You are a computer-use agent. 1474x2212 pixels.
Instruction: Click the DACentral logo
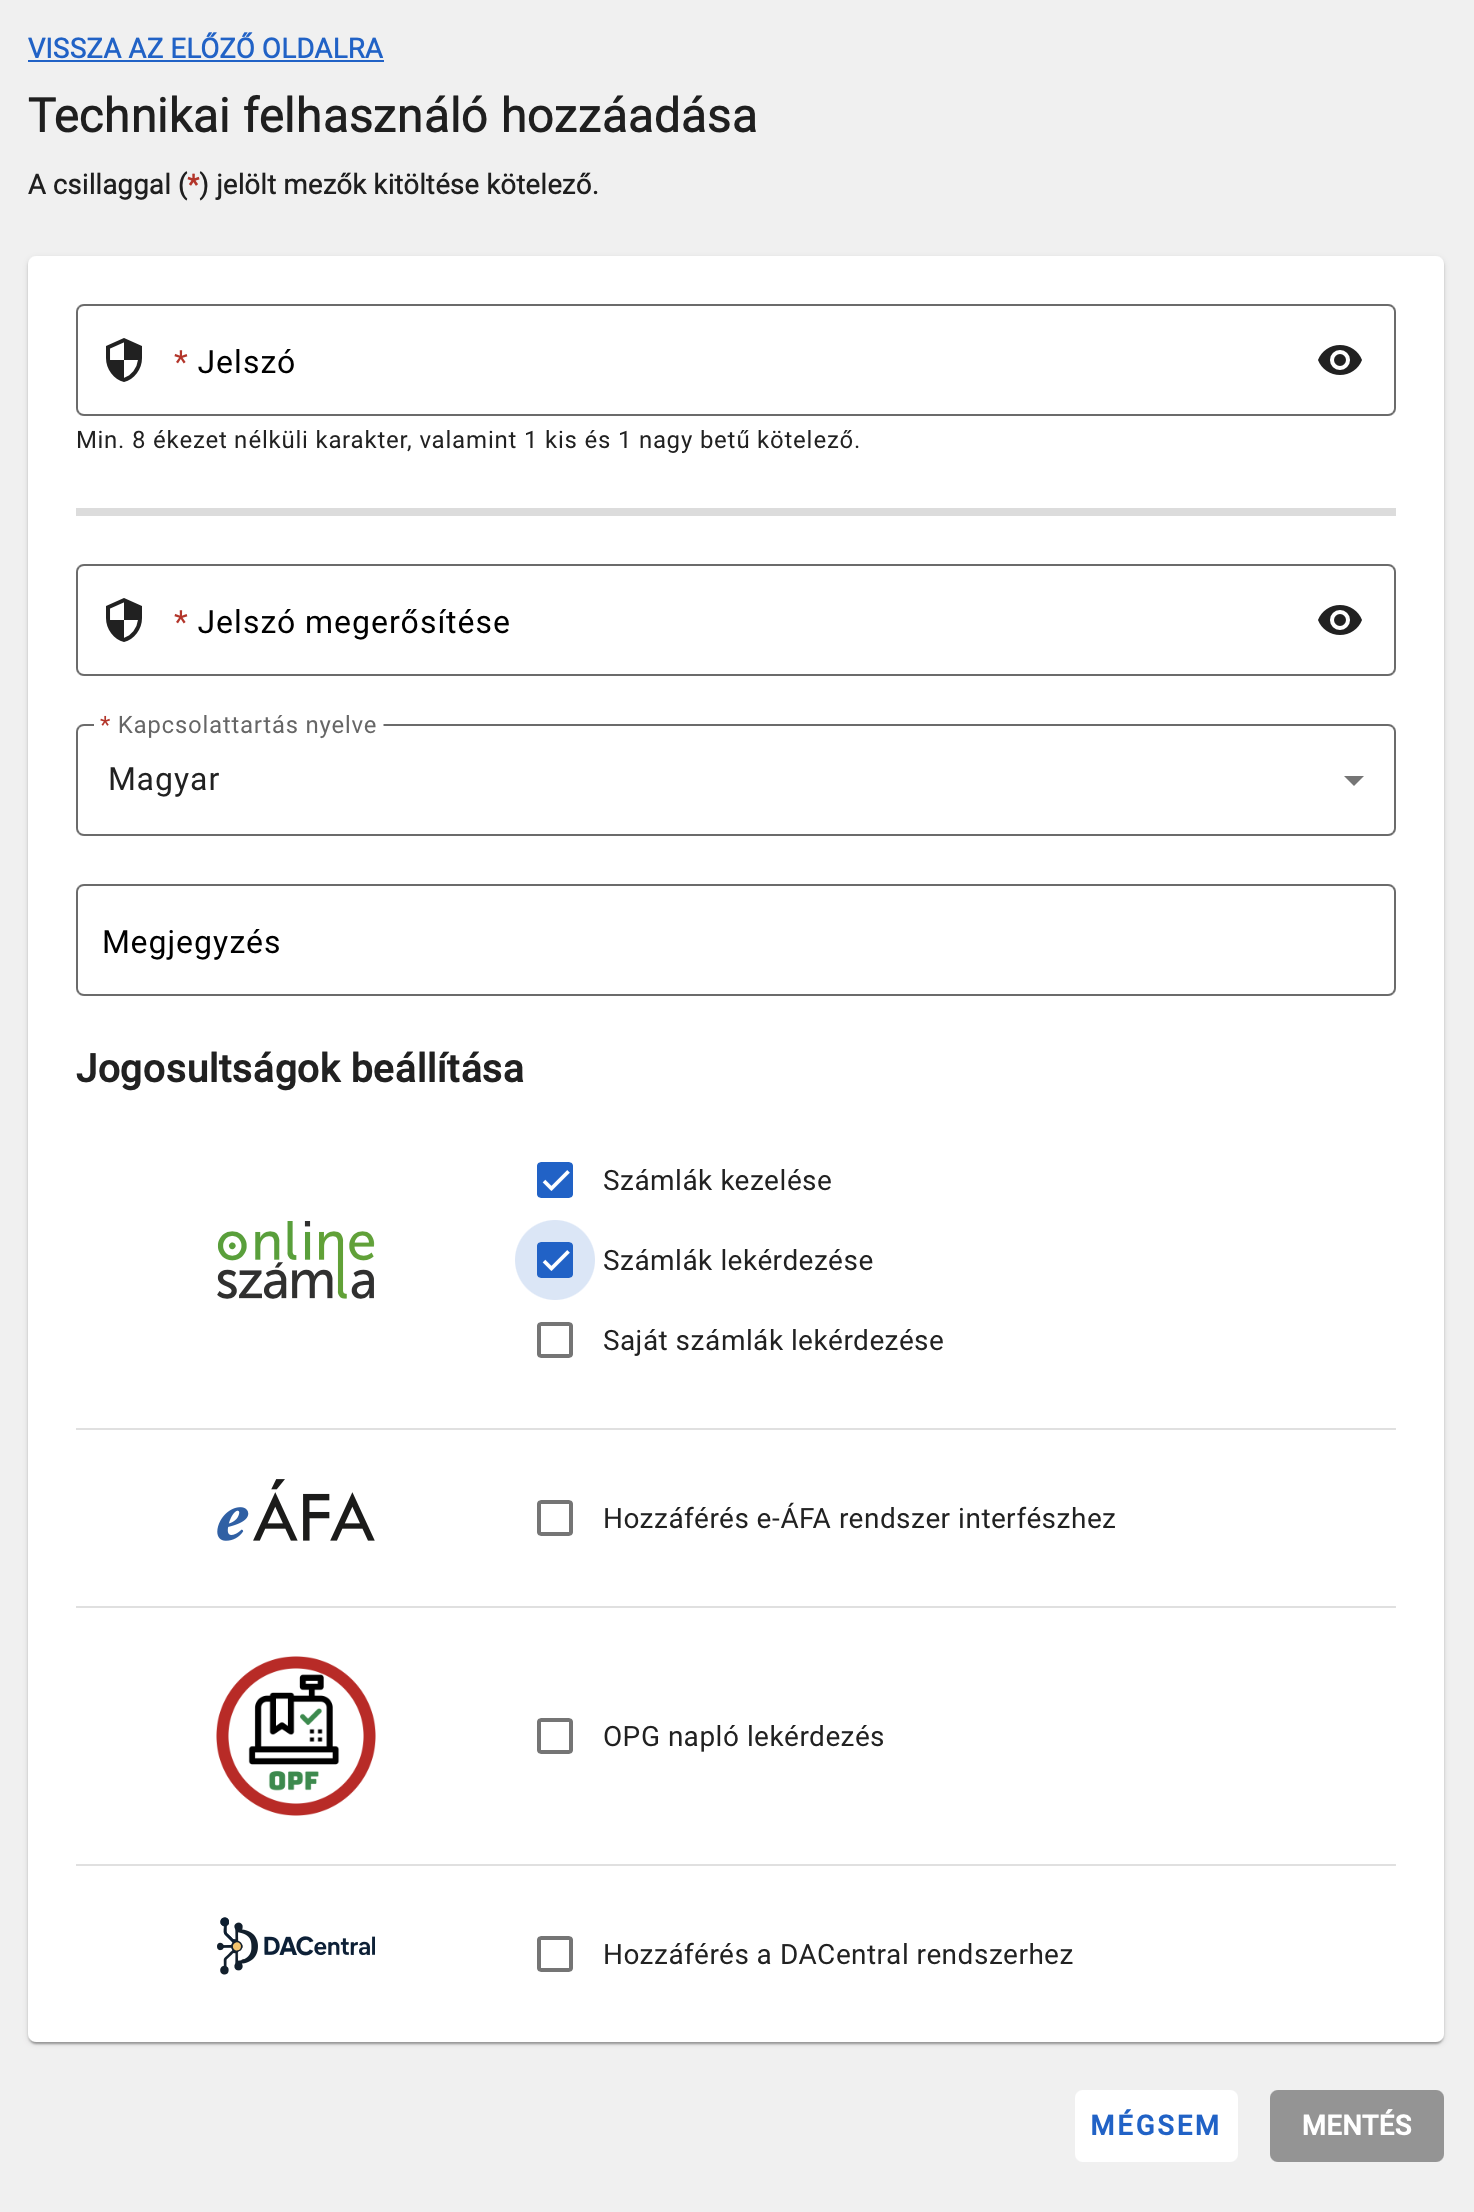296,1946
